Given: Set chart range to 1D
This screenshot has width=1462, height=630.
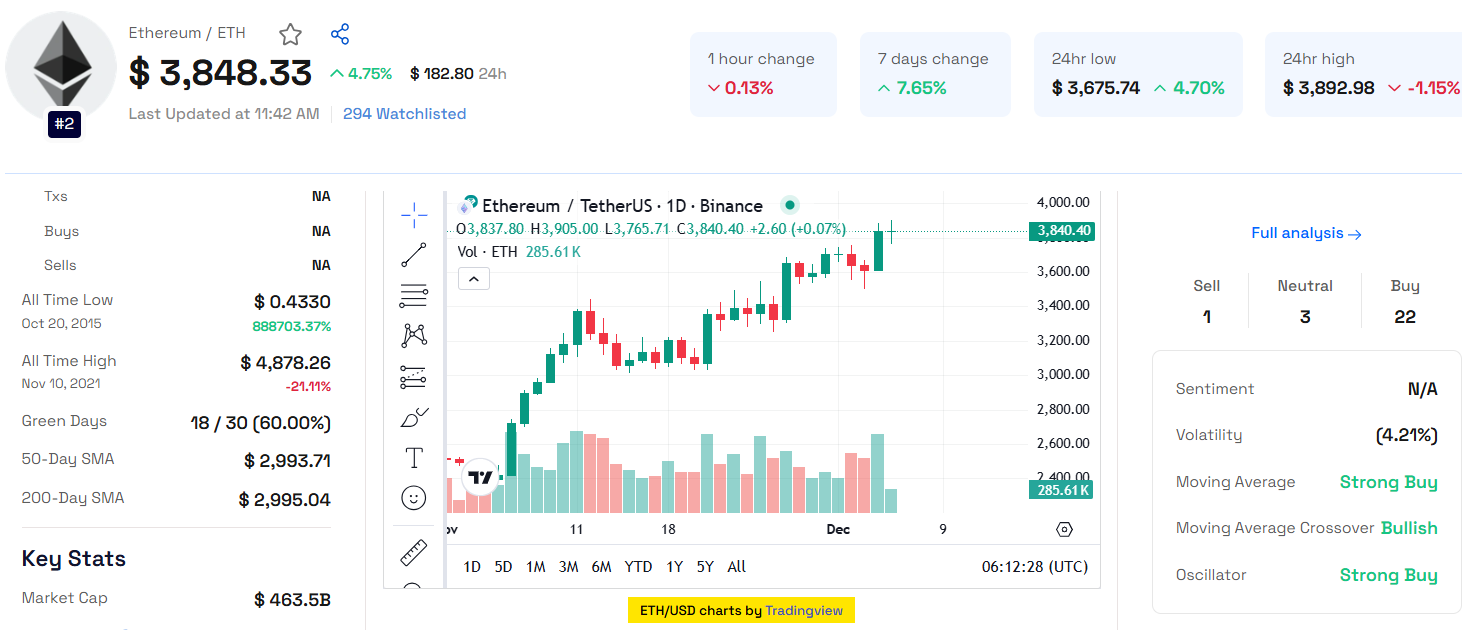Looking at the screenshot, I should (472, 567).
